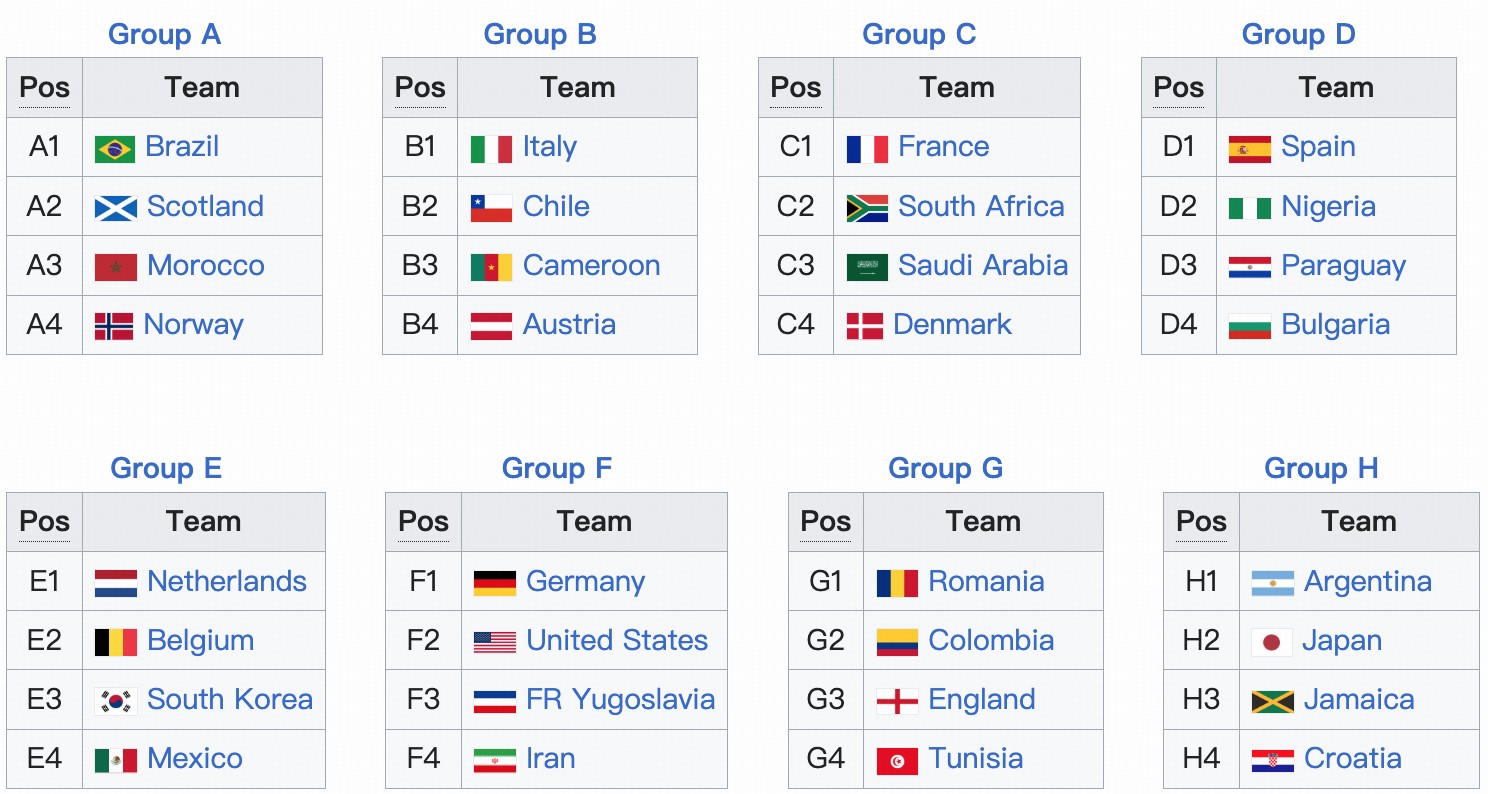Viewport: 1488px width, 794px height.
Task: Click the Jamaica flag icon
Action: click(1273, 700)
